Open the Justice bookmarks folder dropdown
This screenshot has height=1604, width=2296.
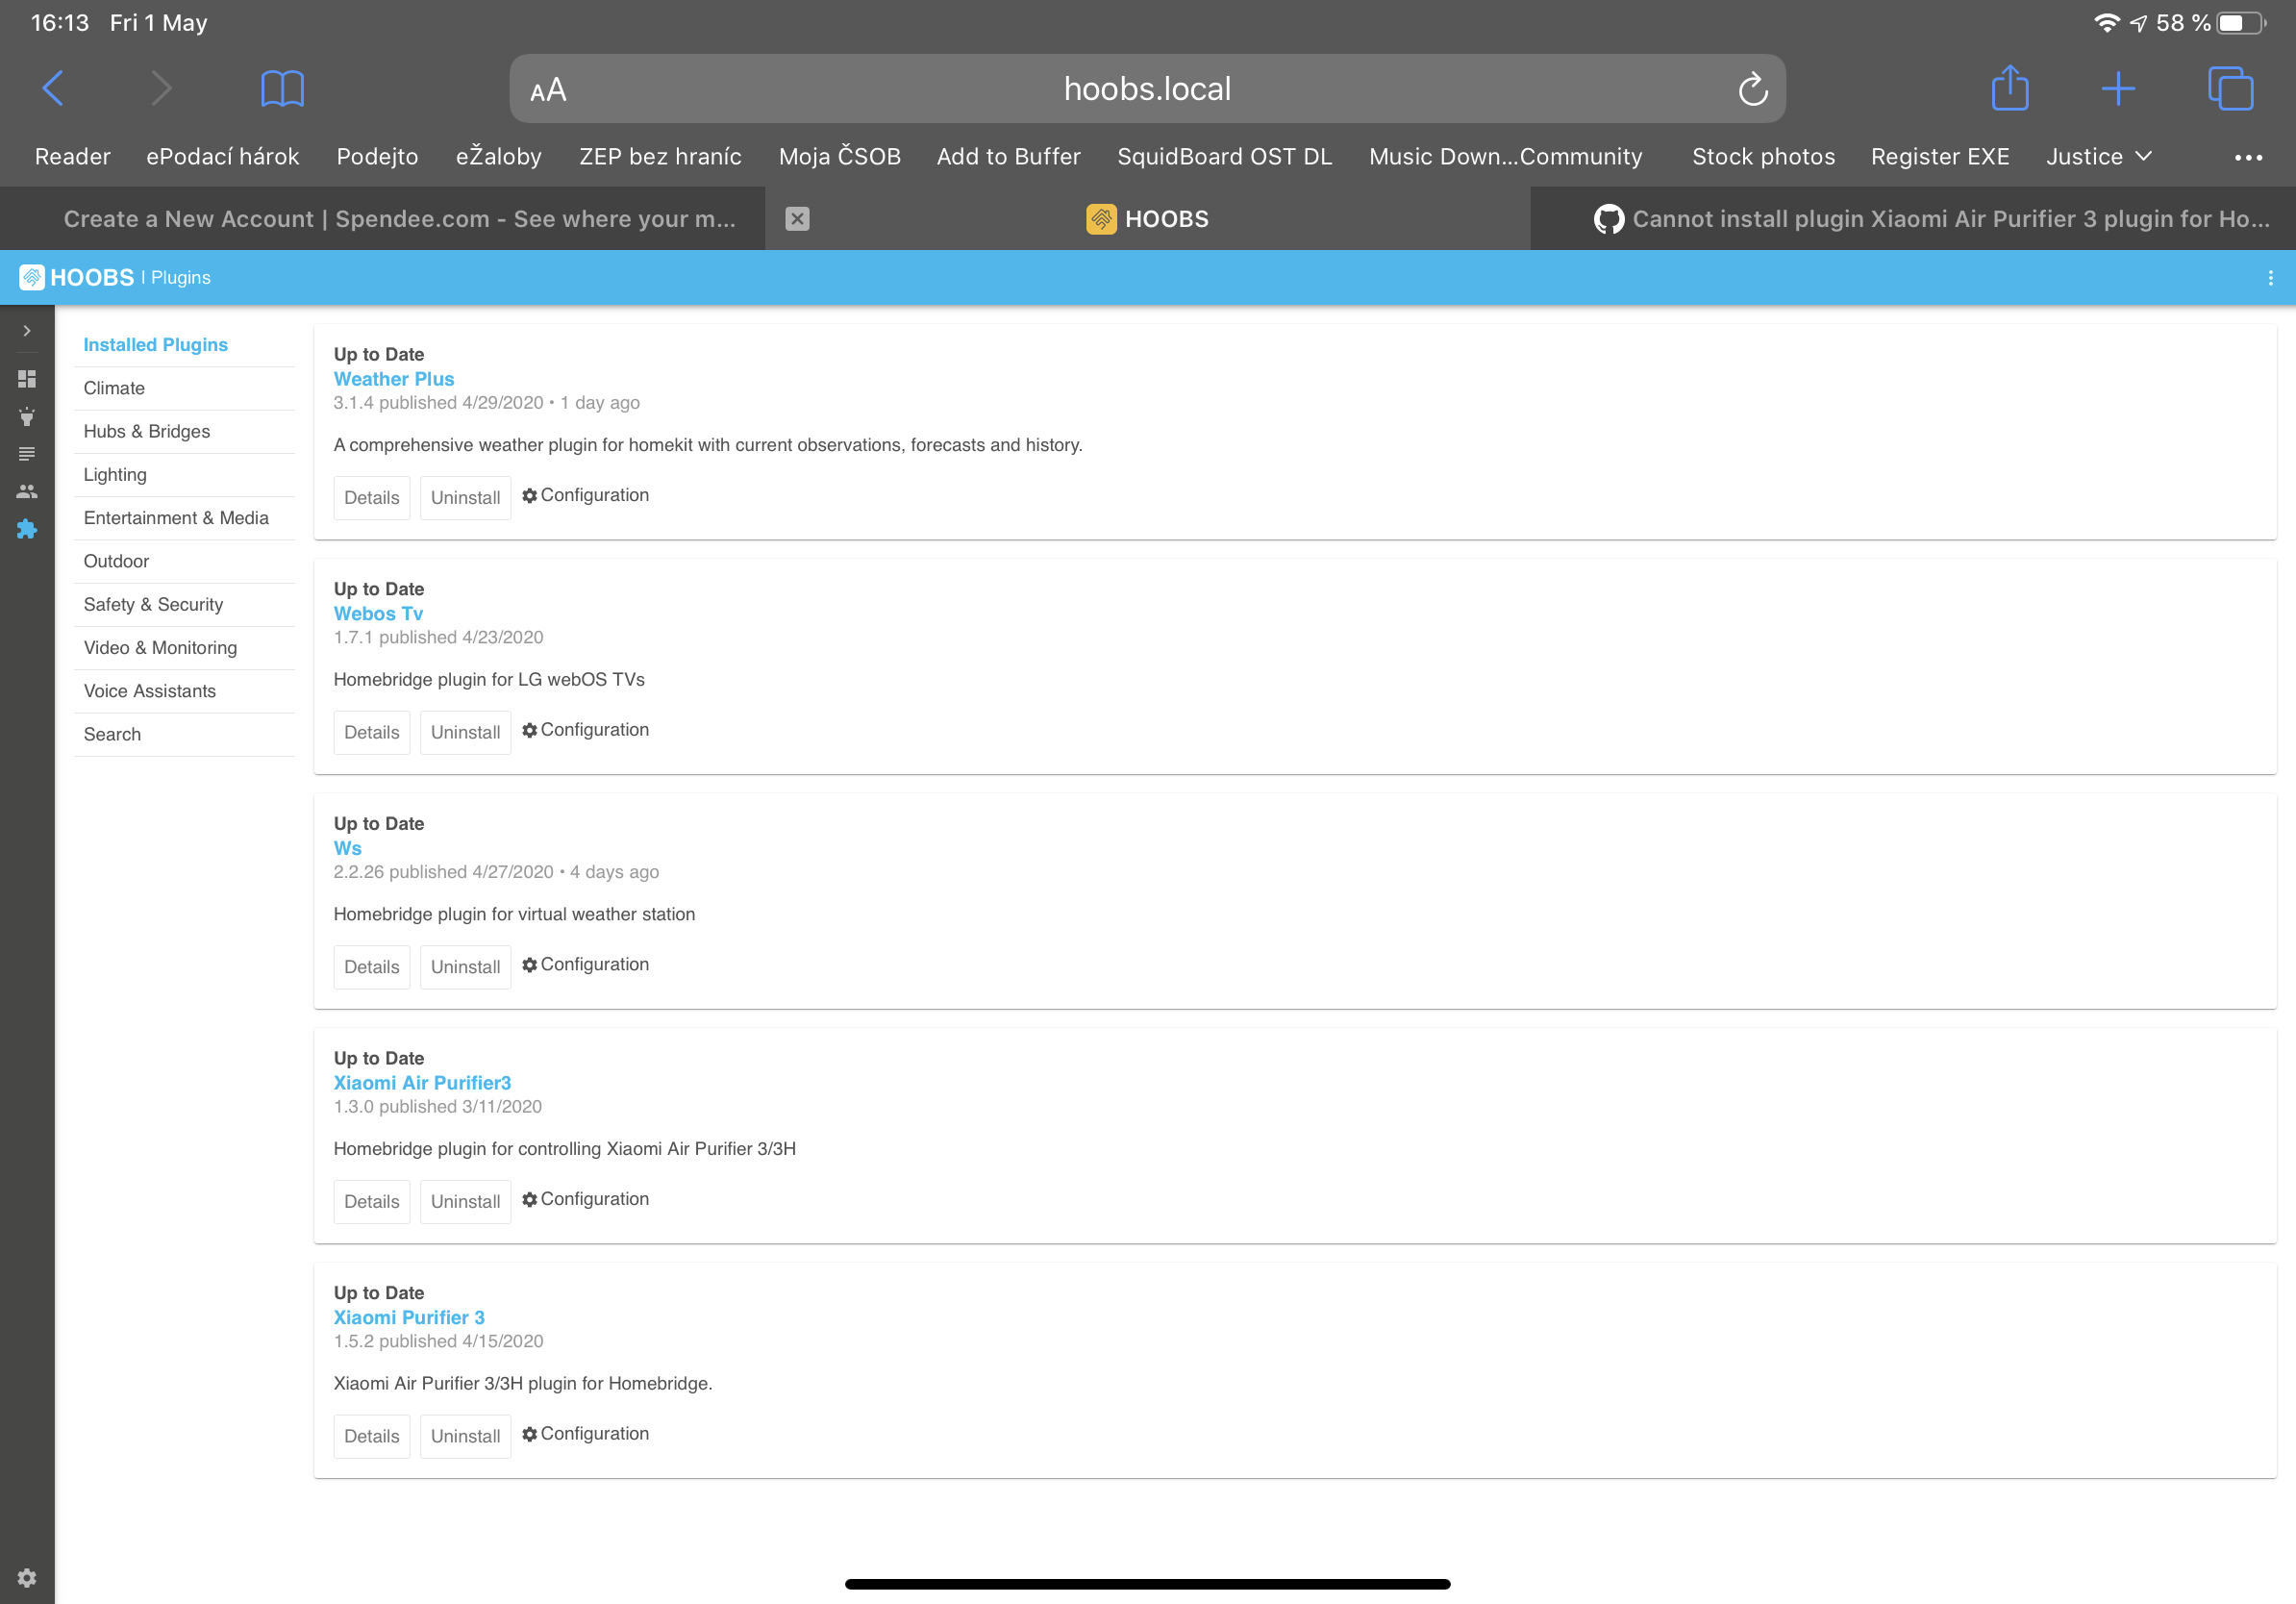tap(2097, 156)
